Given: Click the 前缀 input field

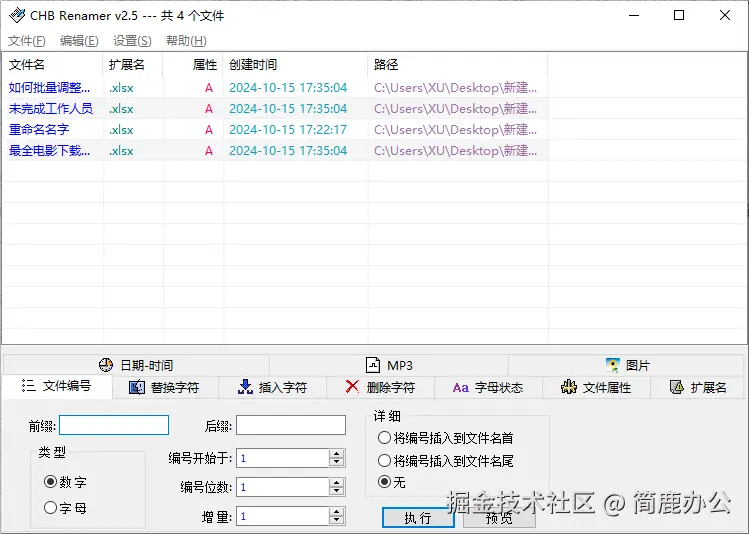Looking at the screenshot, I should pos(114,425).
